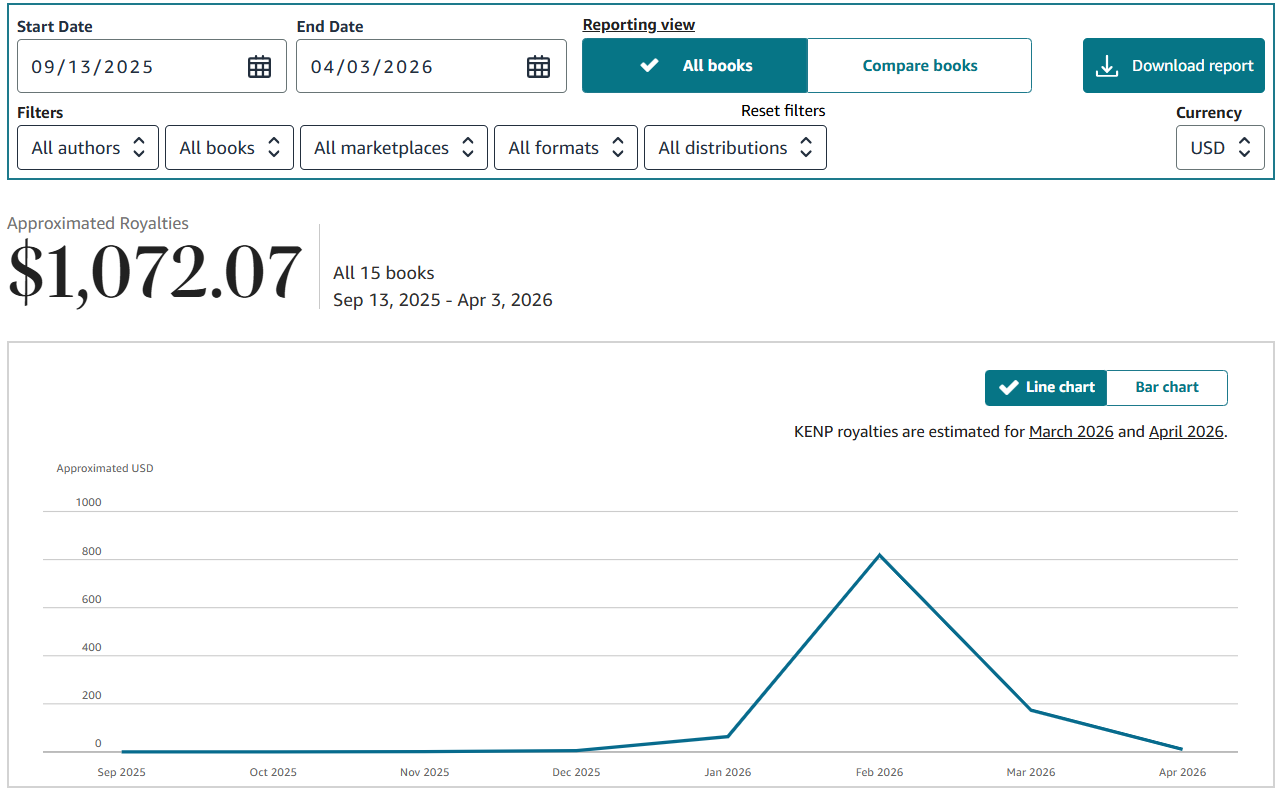1282x789 pixels.
Task: Expand the All authors filter
Action: (x=88, y=148)
